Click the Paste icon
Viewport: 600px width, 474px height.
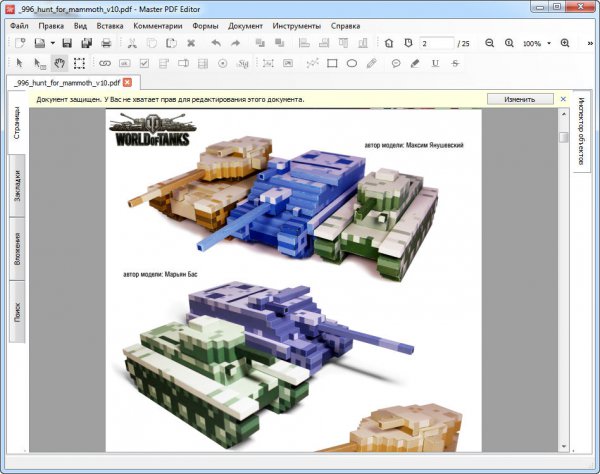click(171, 43)
